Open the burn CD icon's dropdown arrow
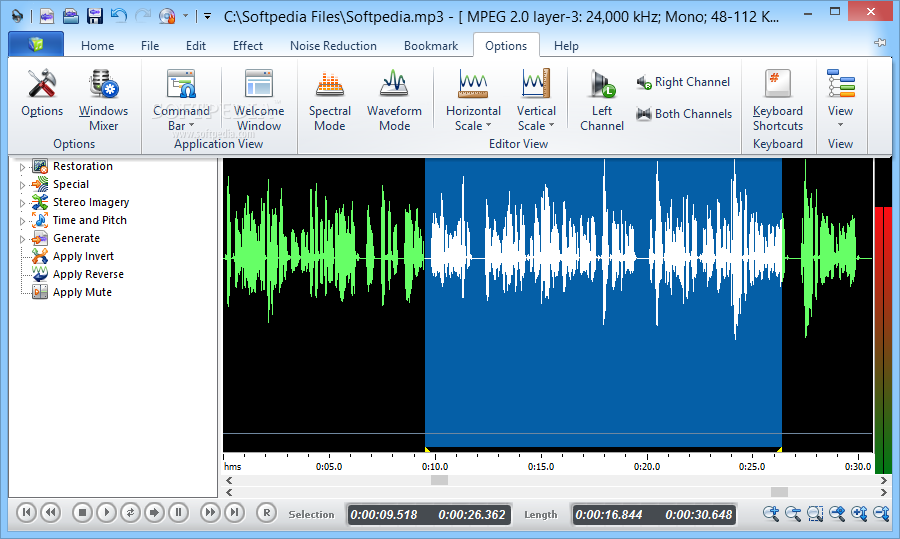This screenshot has height=539, width=900. click(185, 17)
